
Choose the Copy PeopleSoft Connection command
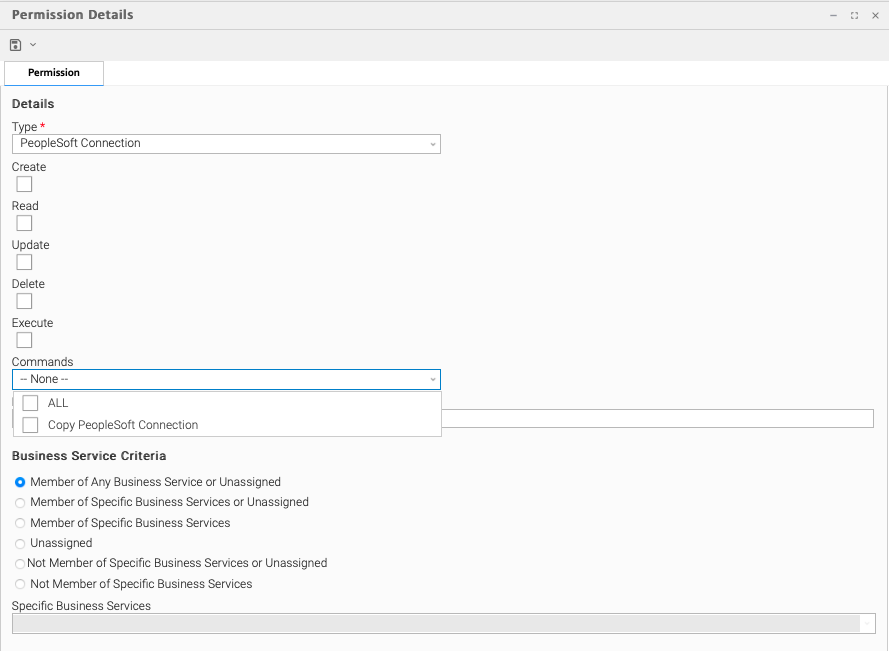[x=31, y=425]
